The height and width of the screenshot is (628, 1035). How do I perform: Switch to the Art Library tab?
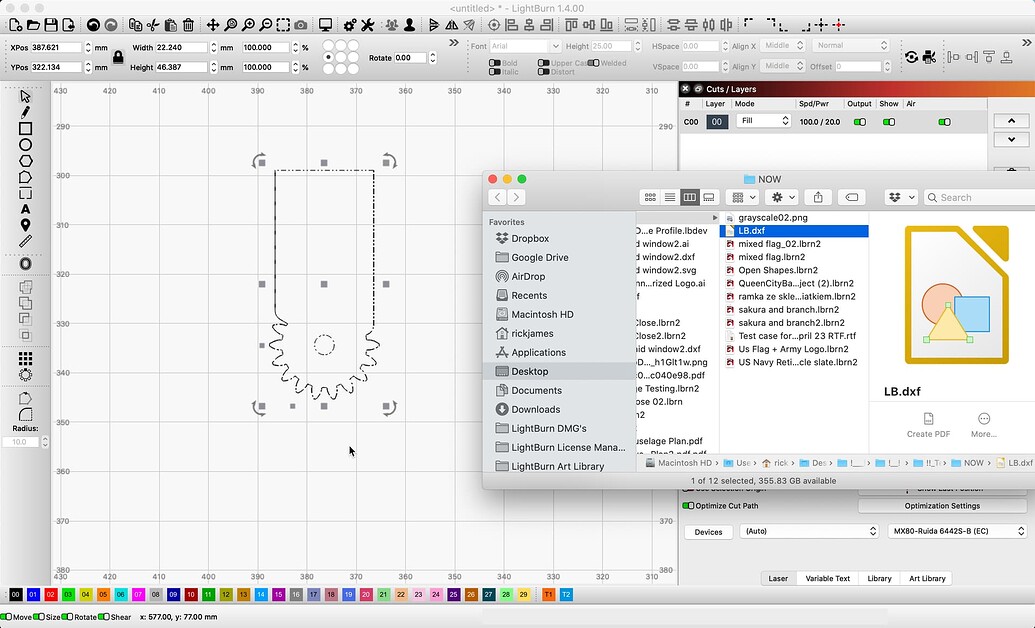(x=926, y=578)
